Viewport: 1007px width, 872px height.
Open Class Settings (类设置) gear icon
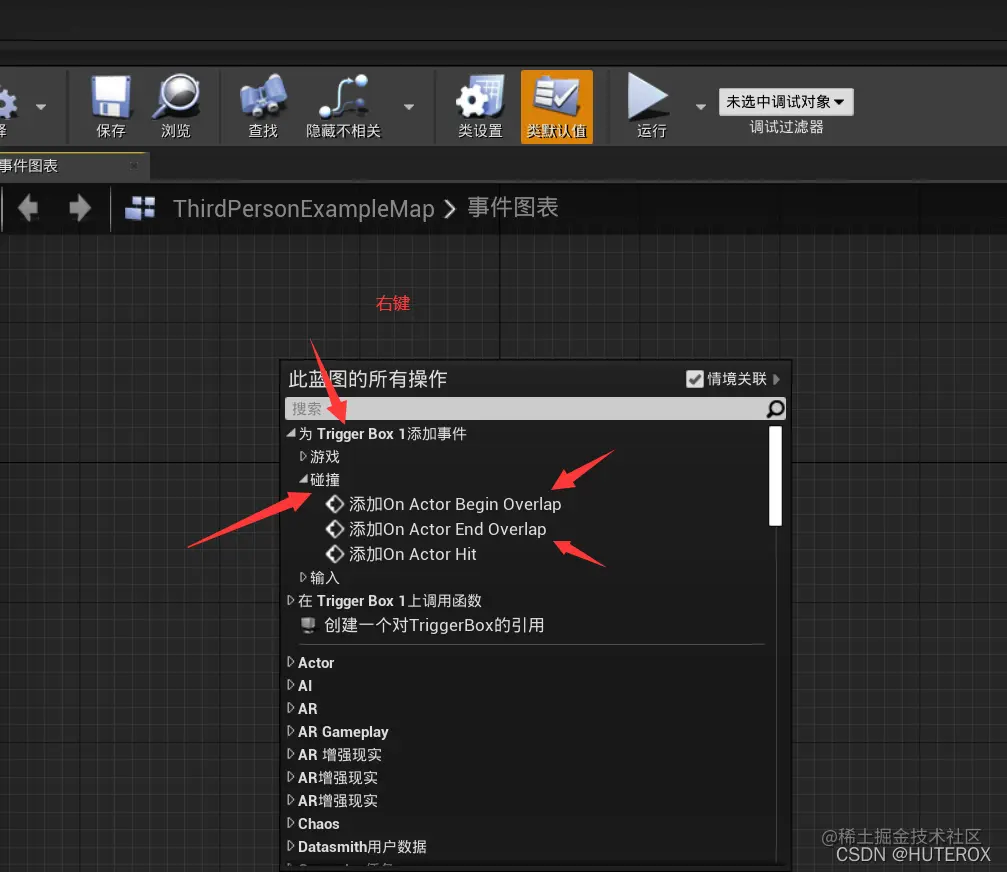click(x=480, y=96)
